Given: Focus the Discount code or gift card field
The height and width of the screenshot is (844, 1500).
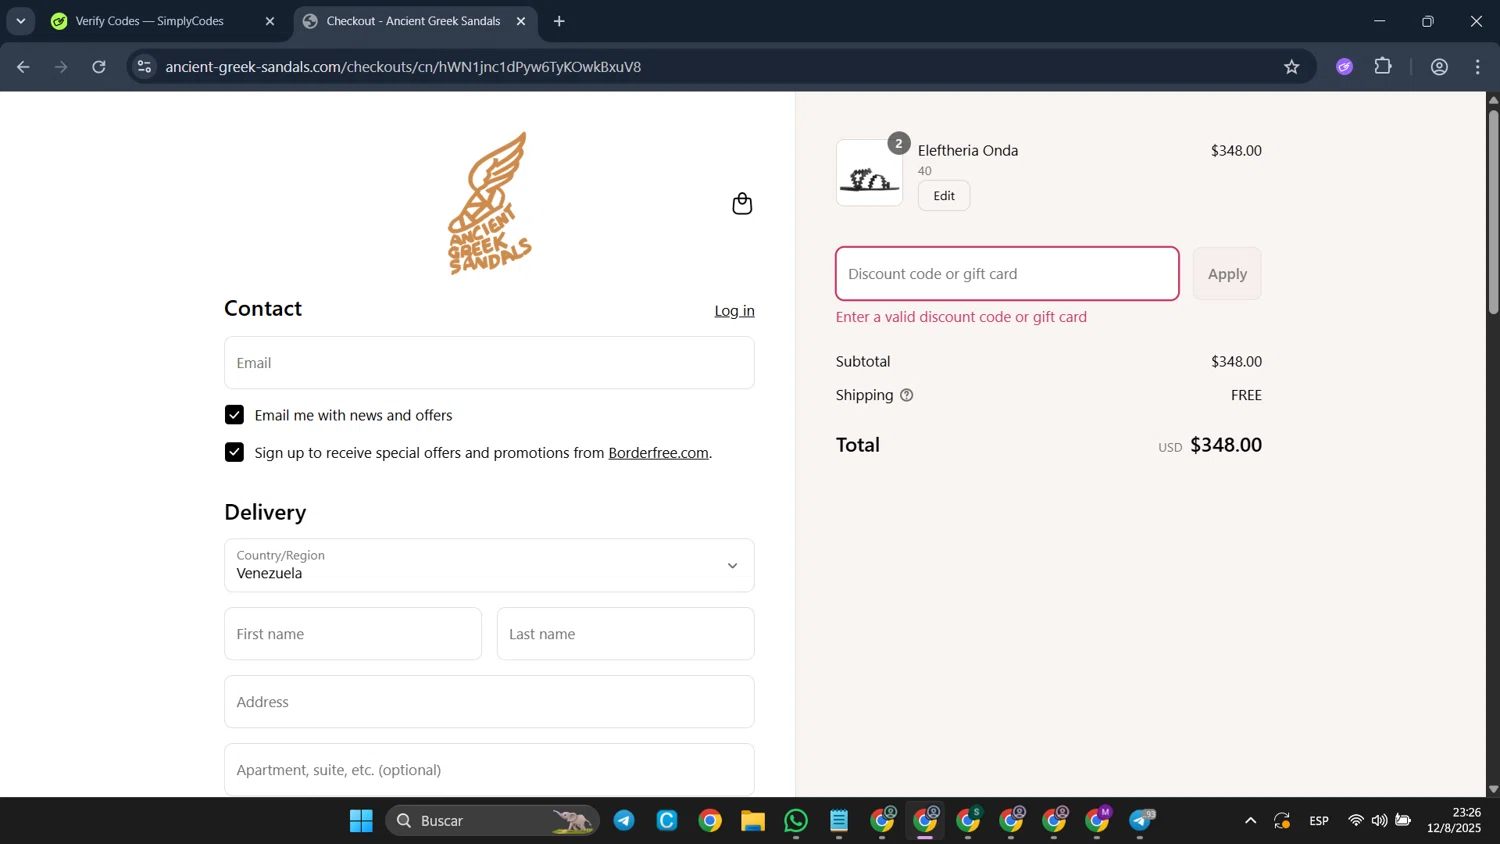Looking at the screenshot, I should tap(1007, 274).
